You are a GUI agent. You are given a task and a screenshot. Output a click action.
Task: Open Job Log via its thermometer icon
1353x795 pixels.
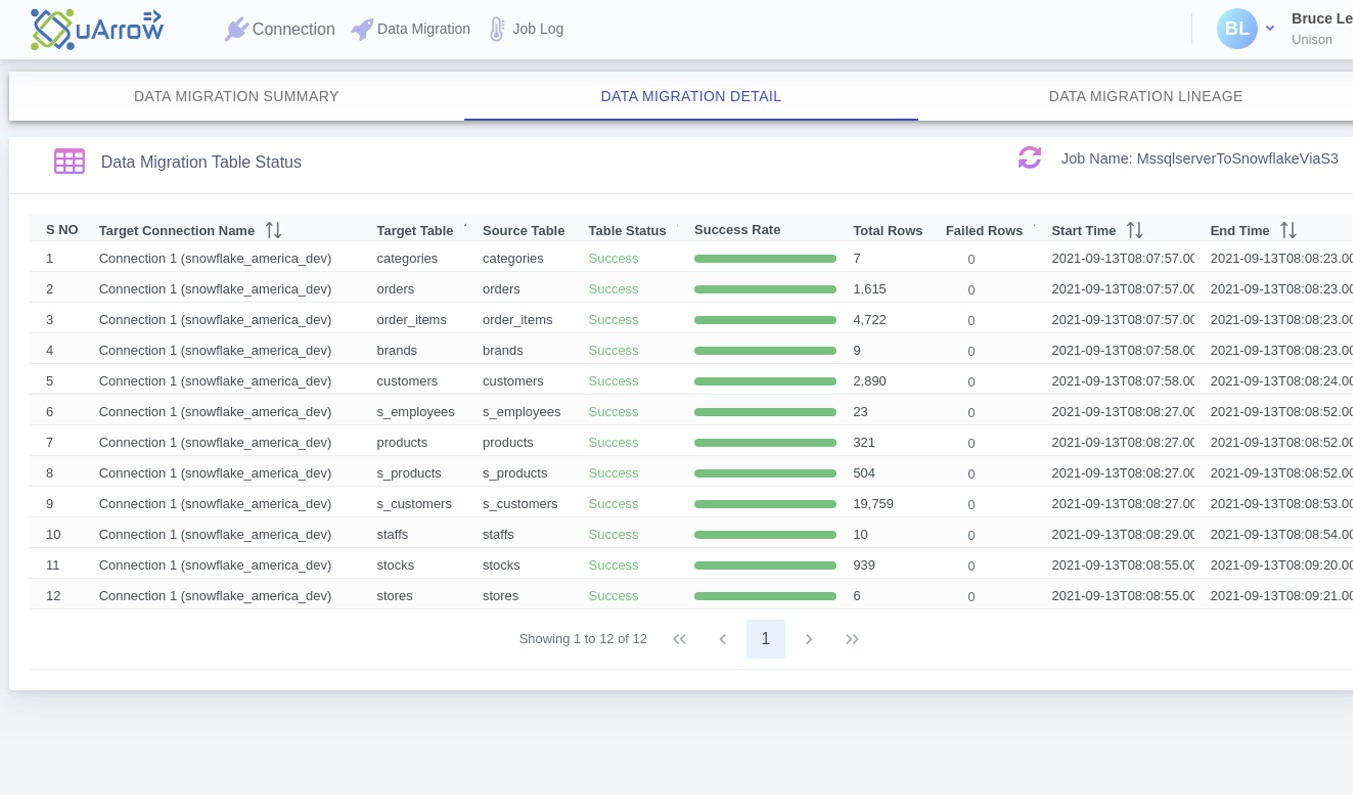[x=496, y=29]
